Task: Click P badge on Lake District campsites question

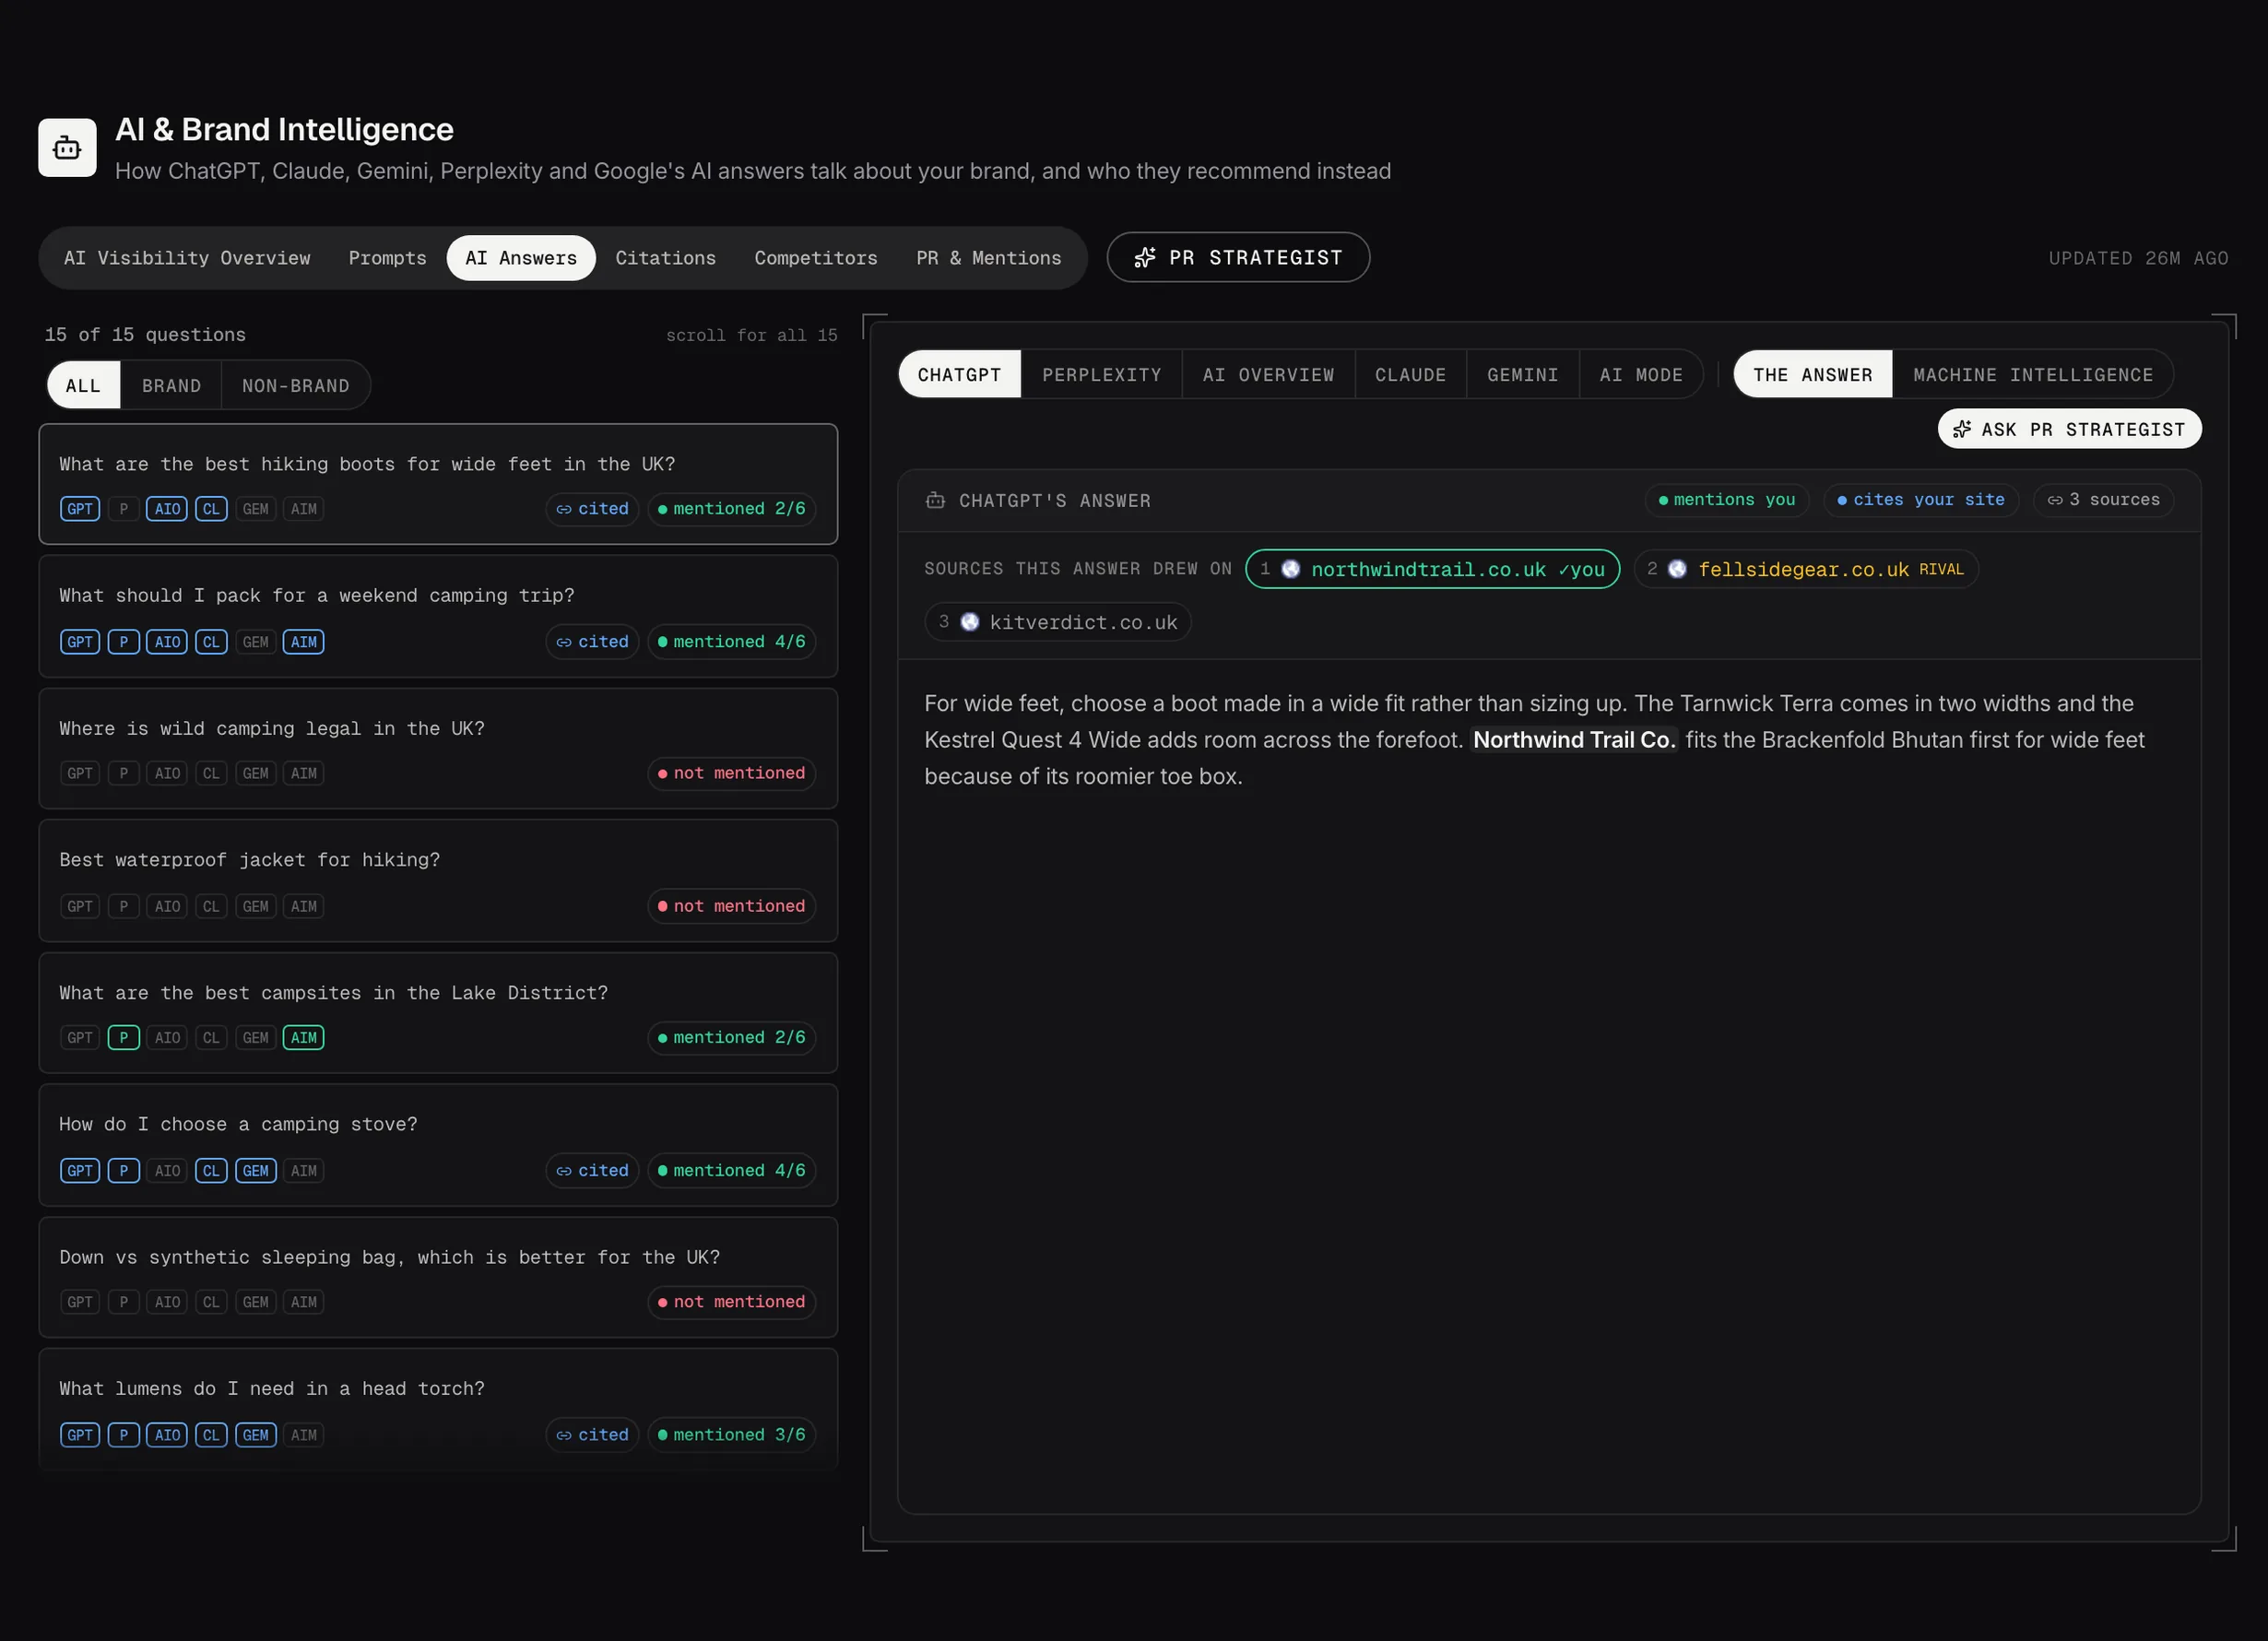Action: (124, 1038)
